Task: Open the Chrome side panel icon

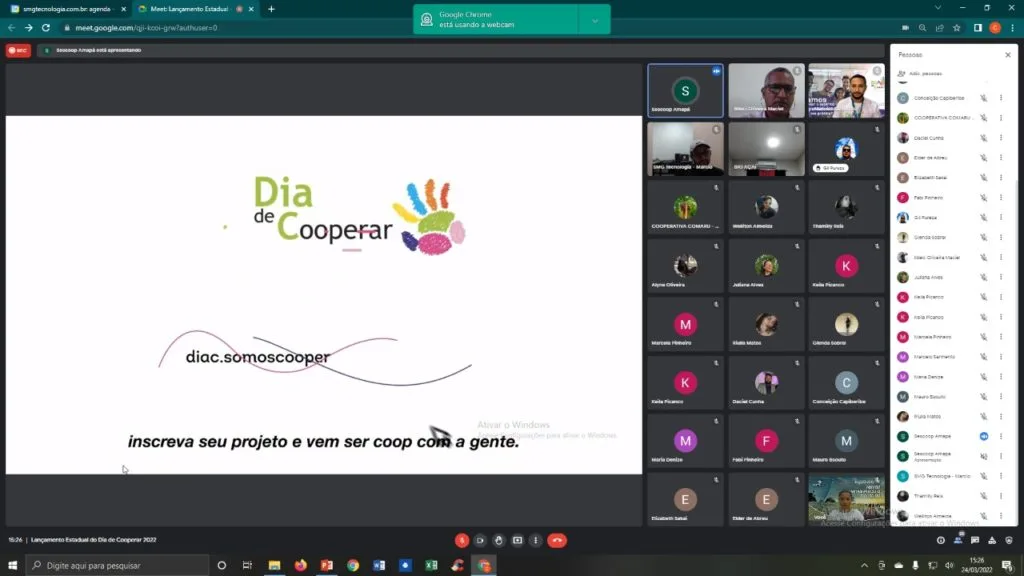Action: pyautogui.click(x=978, y=28)
